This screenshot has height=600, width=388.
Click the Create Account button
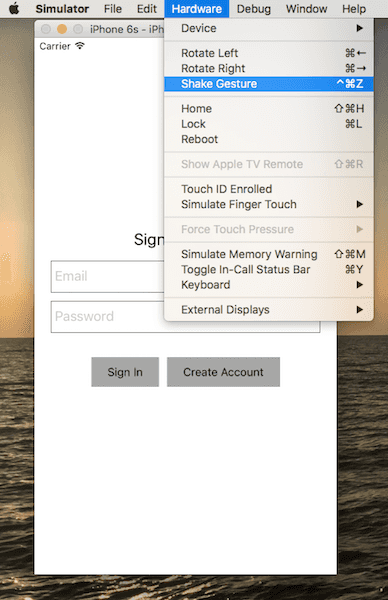[223, 372]
